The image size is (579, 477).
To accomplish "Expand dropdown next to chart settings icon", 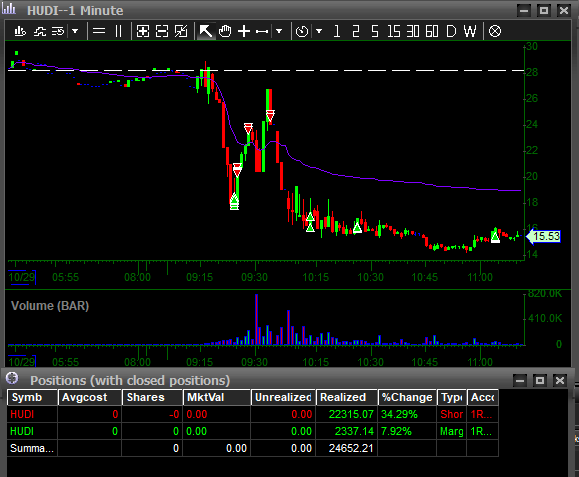I will 75,31.
